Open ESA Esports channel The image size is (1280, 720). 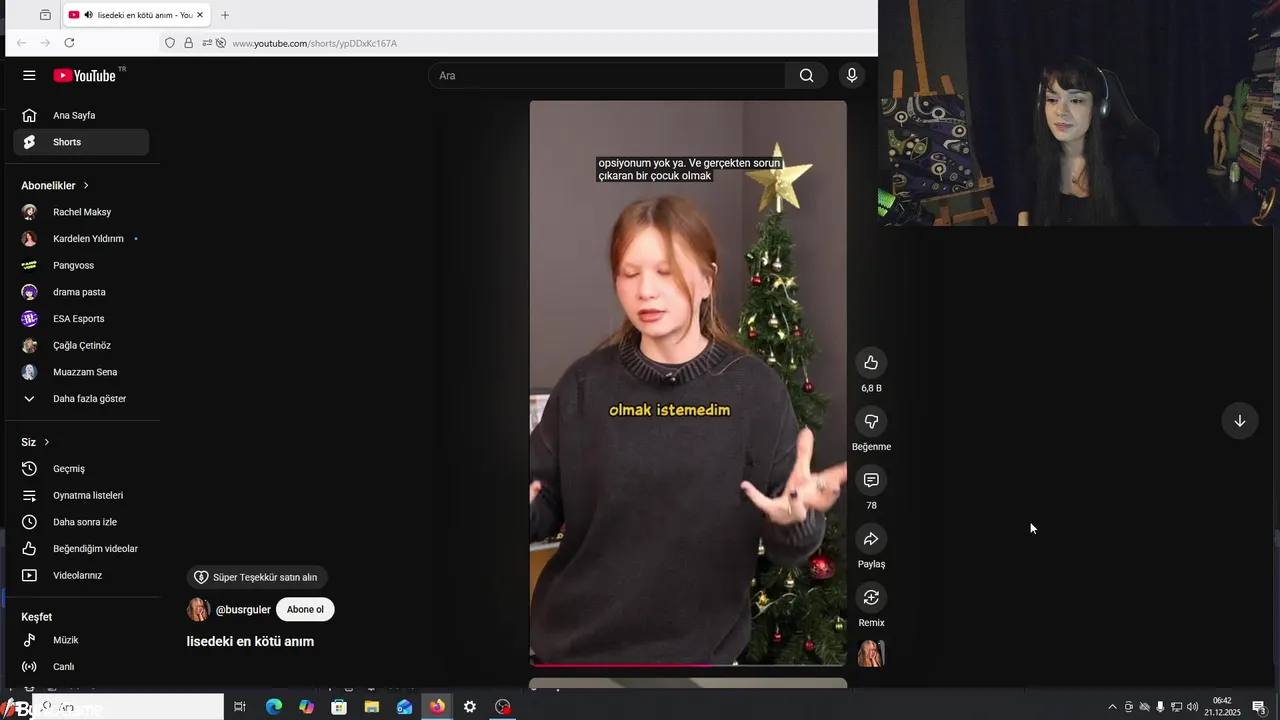pos(81,319)
